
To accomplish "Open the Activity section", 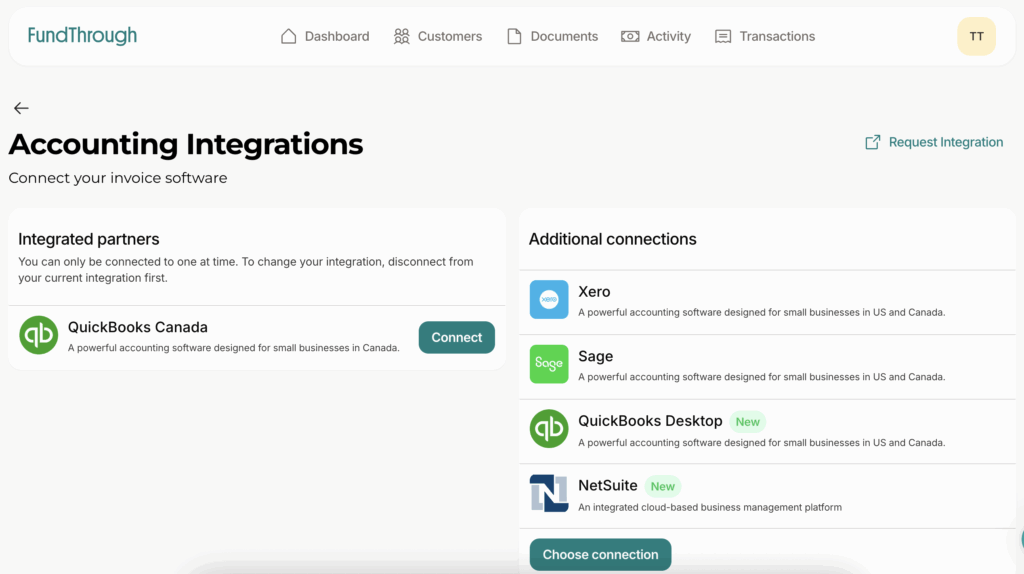I will [656, 37].
